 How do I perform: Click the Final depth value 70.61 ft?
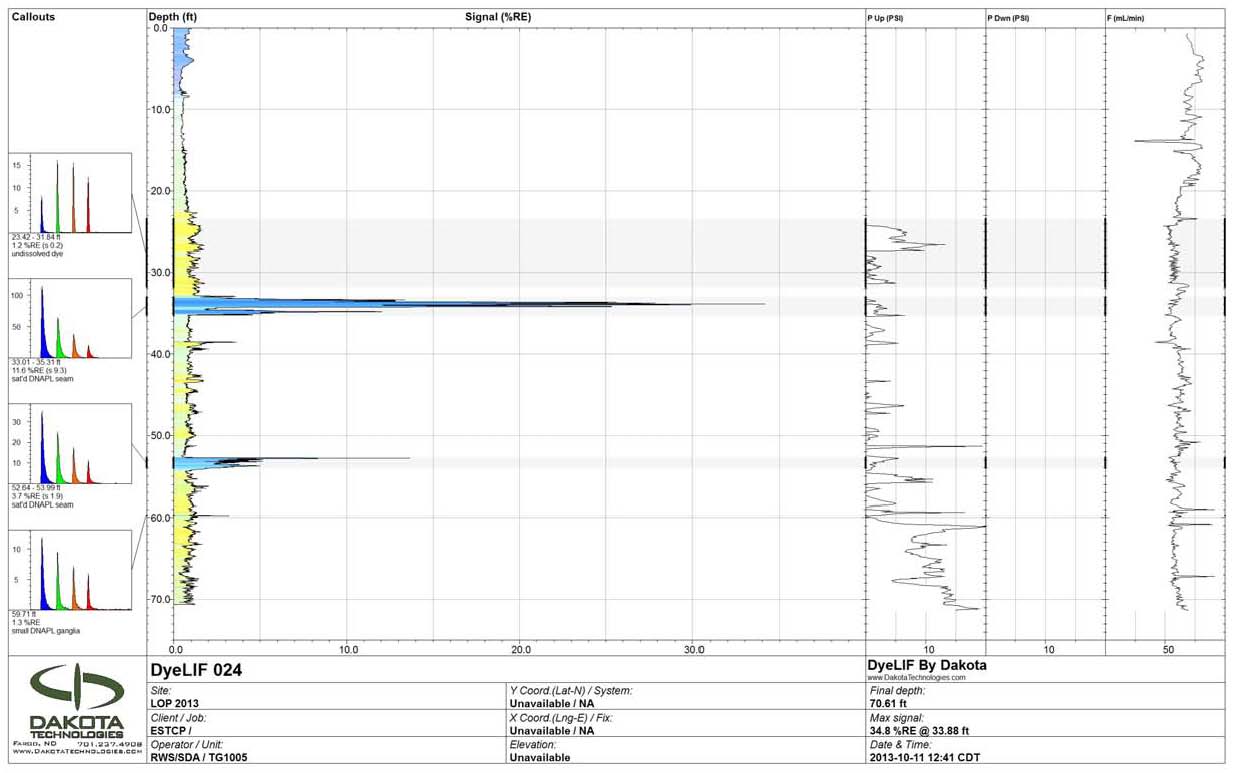(887, 704)
